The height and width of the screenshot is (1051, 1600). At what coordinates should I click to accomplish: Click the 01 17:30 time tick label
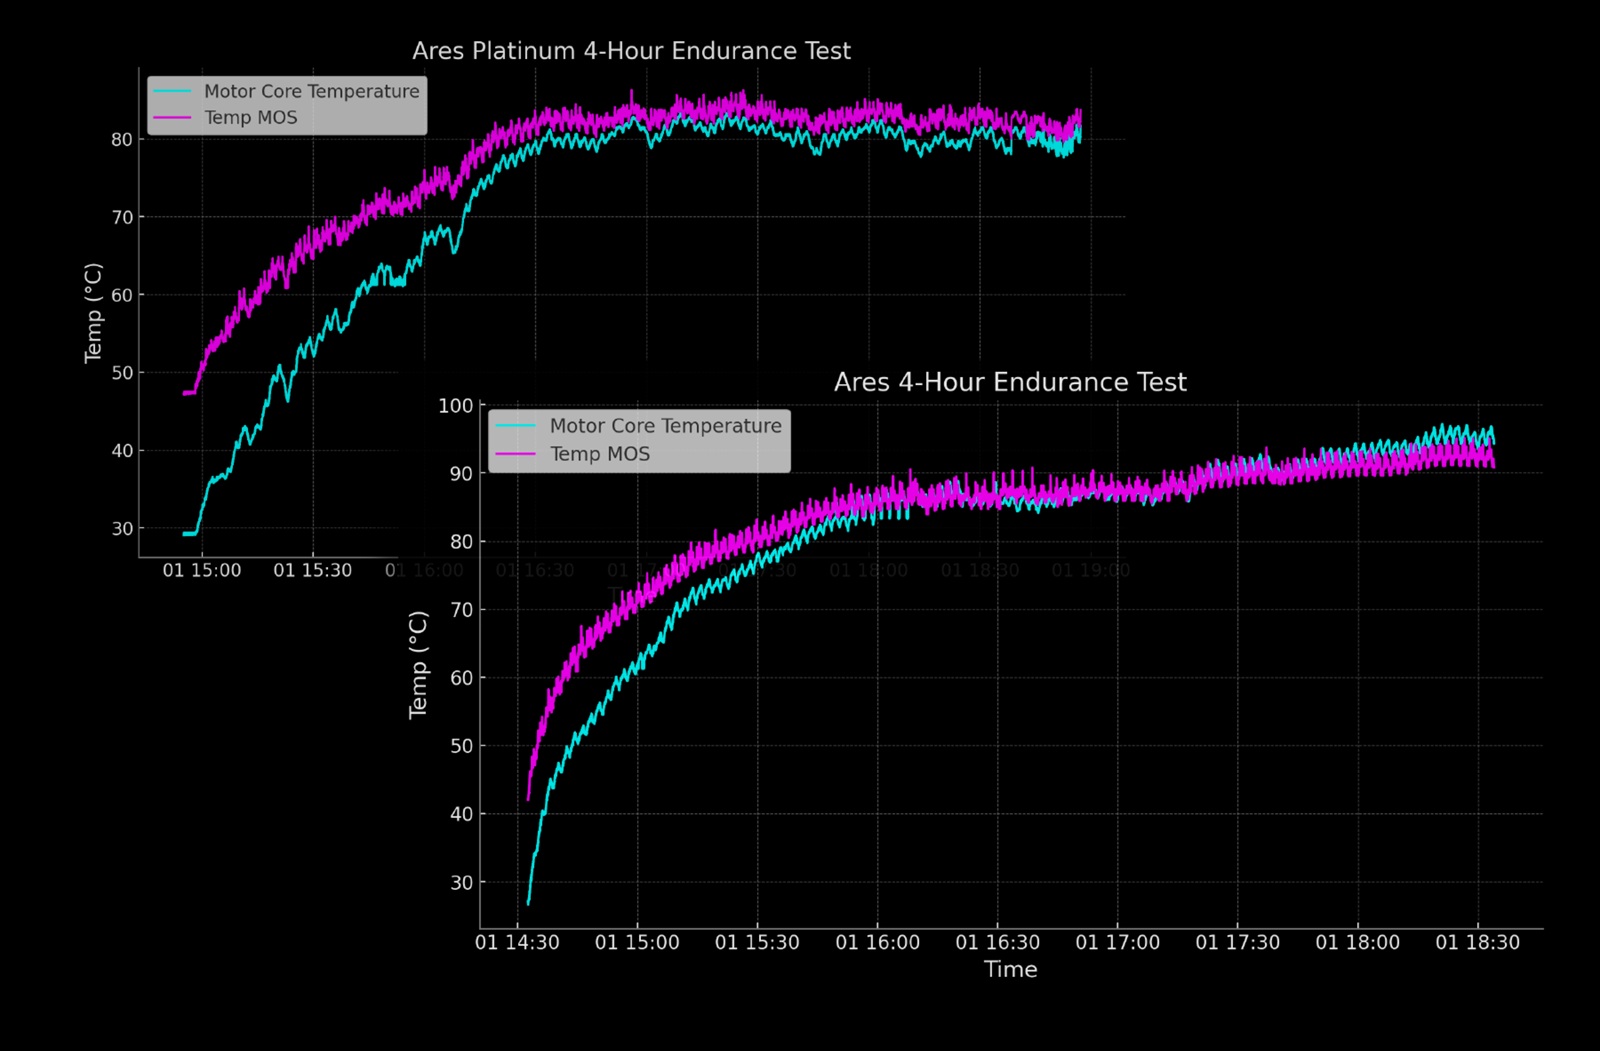[x=1237, y=943]
